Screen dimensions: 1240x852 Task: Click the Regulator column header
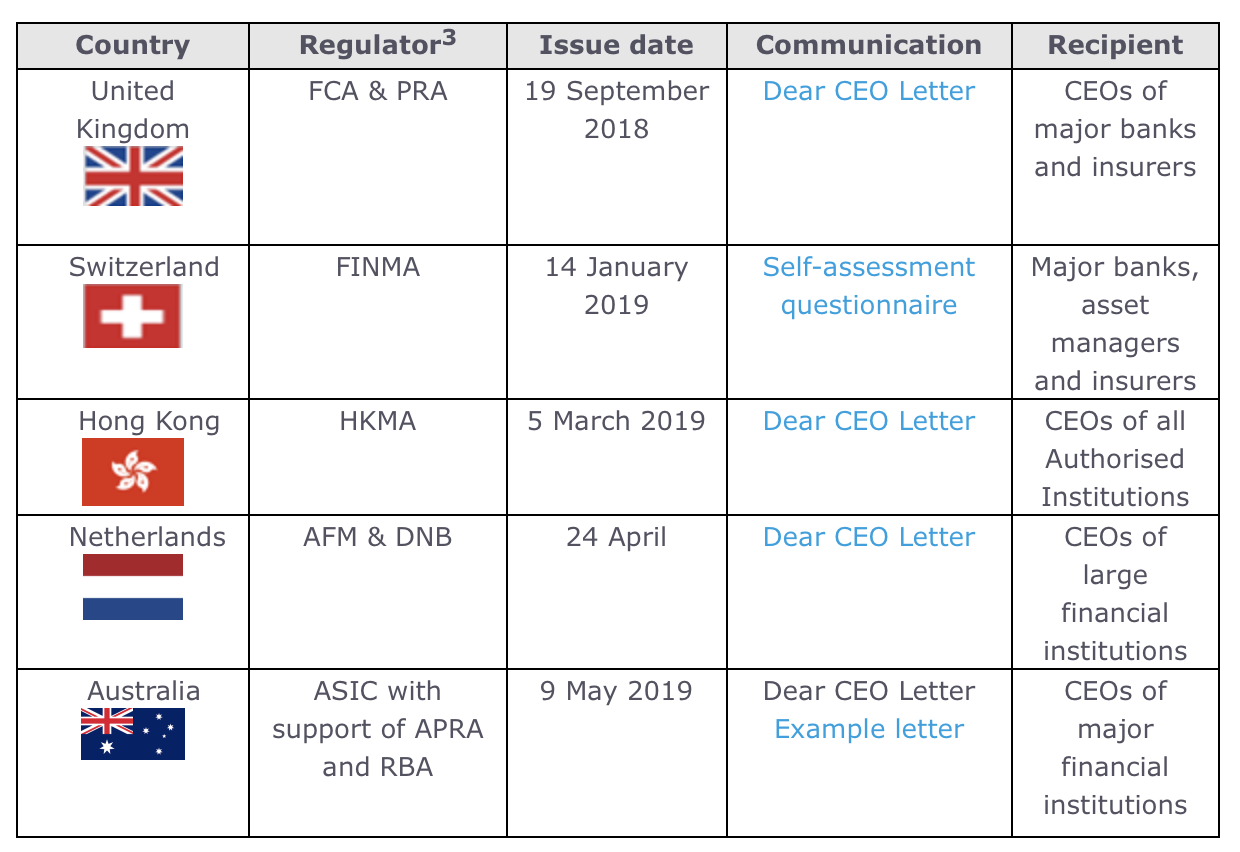pyautogui.click(x=370, y=46)
